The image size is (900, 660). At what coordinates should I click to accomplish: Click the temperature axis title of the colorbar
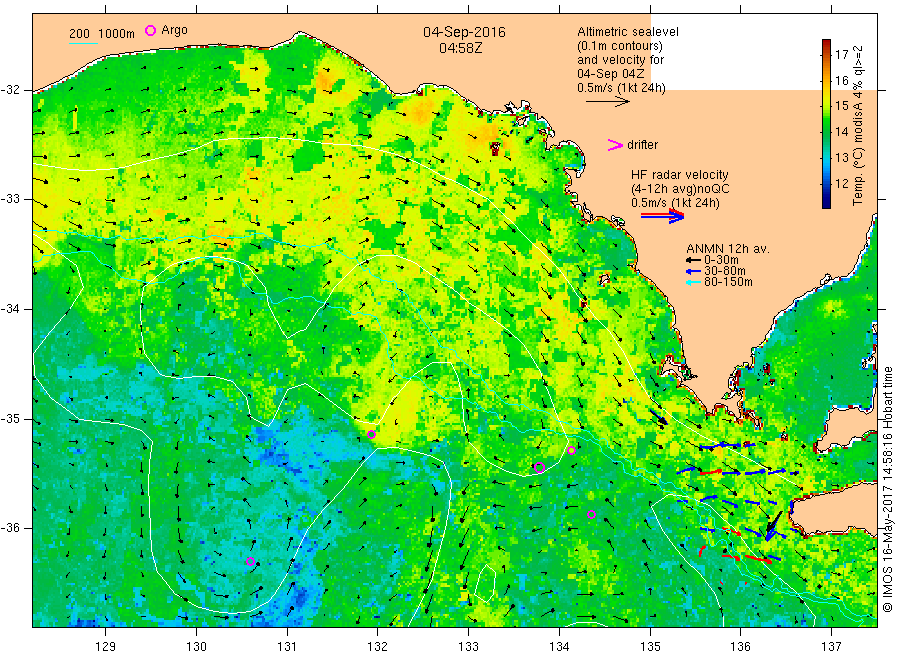pos(858,125)
